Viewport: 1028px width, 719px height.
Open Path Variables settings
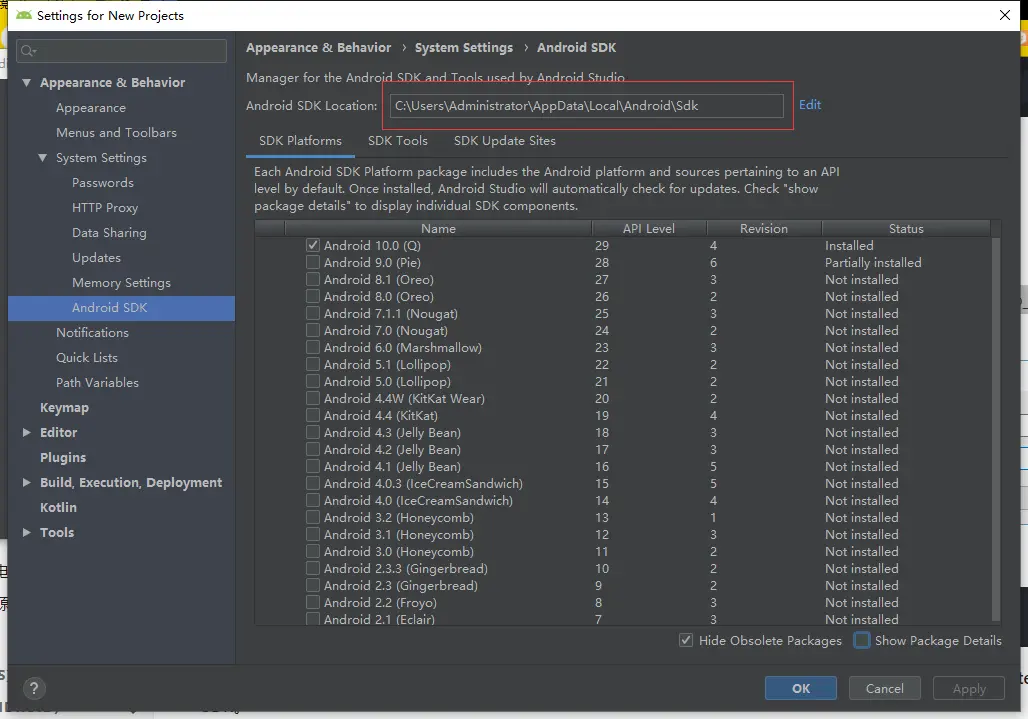(x=97, y=382)
